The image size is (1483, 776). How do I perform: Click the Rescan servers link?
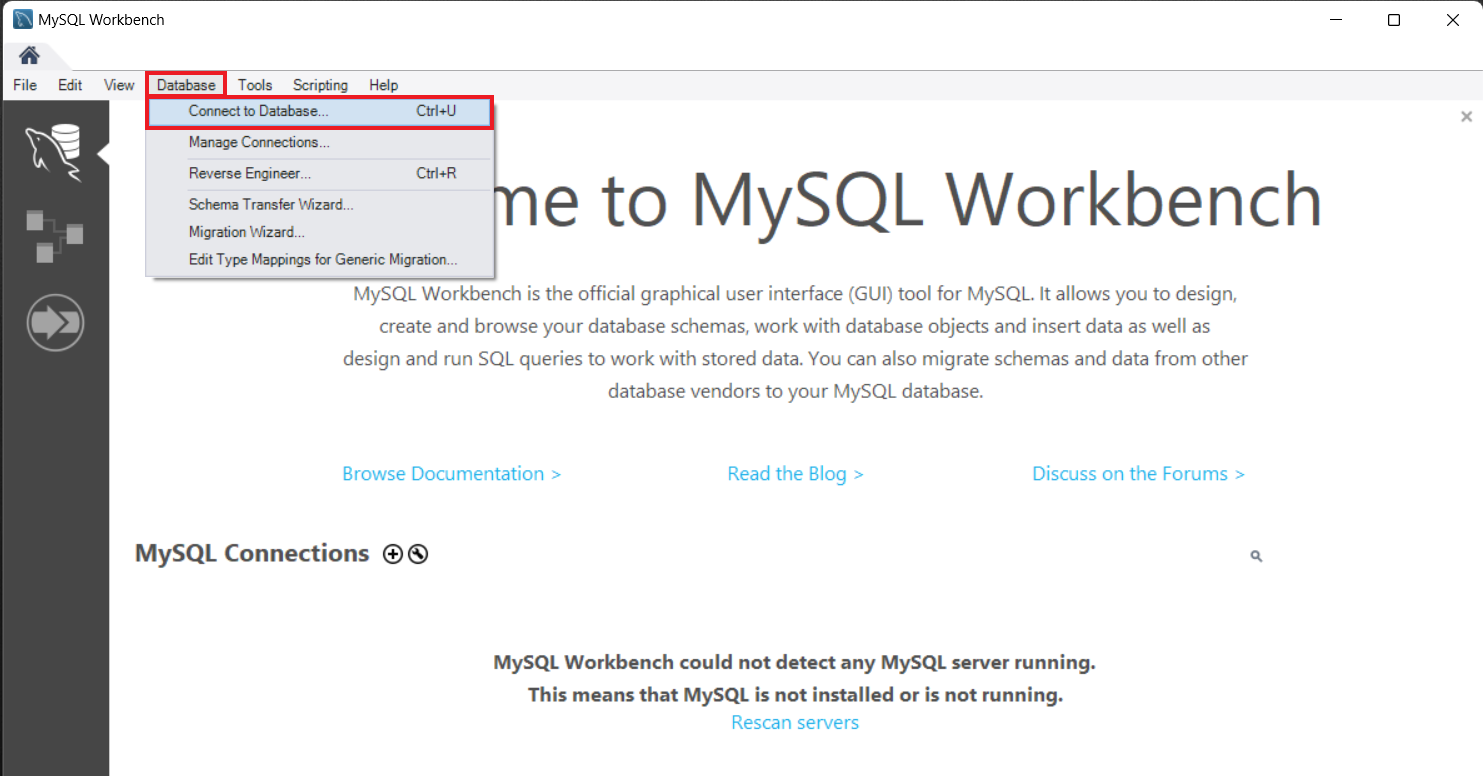pyautogui.click(x=795, y=722)
